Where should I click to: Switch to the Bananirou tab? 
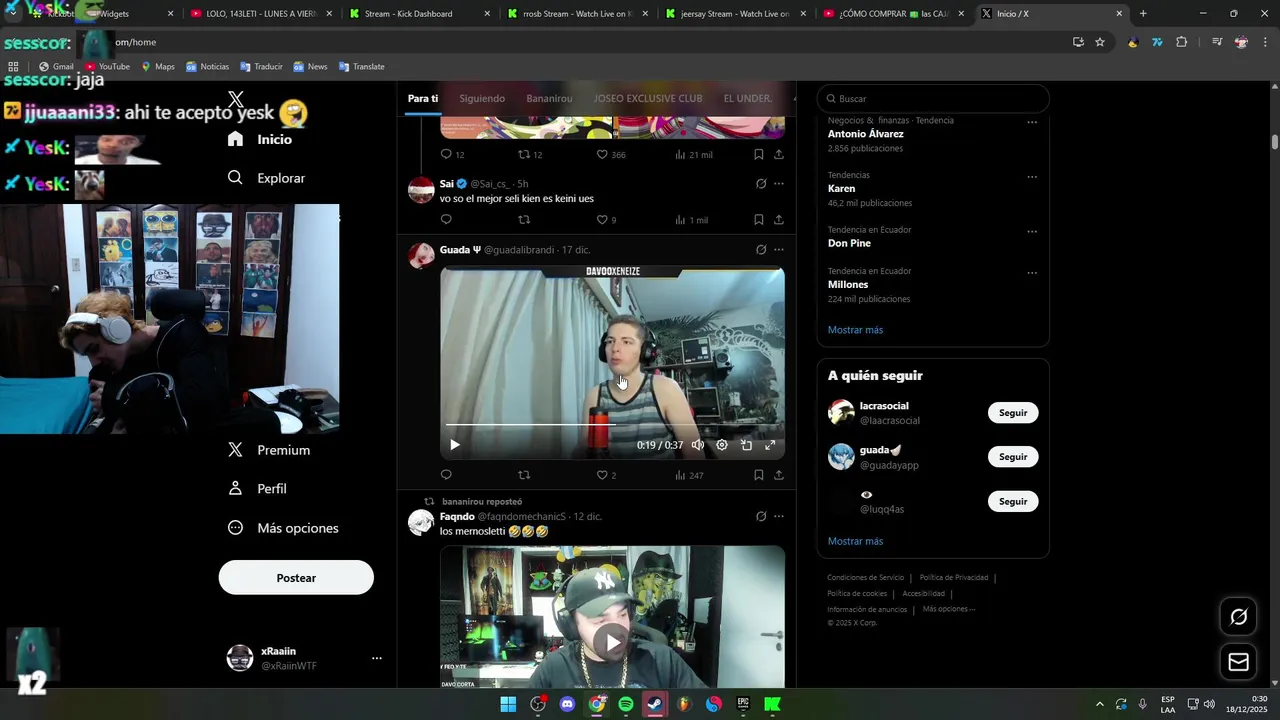click(x=549, y=99)
